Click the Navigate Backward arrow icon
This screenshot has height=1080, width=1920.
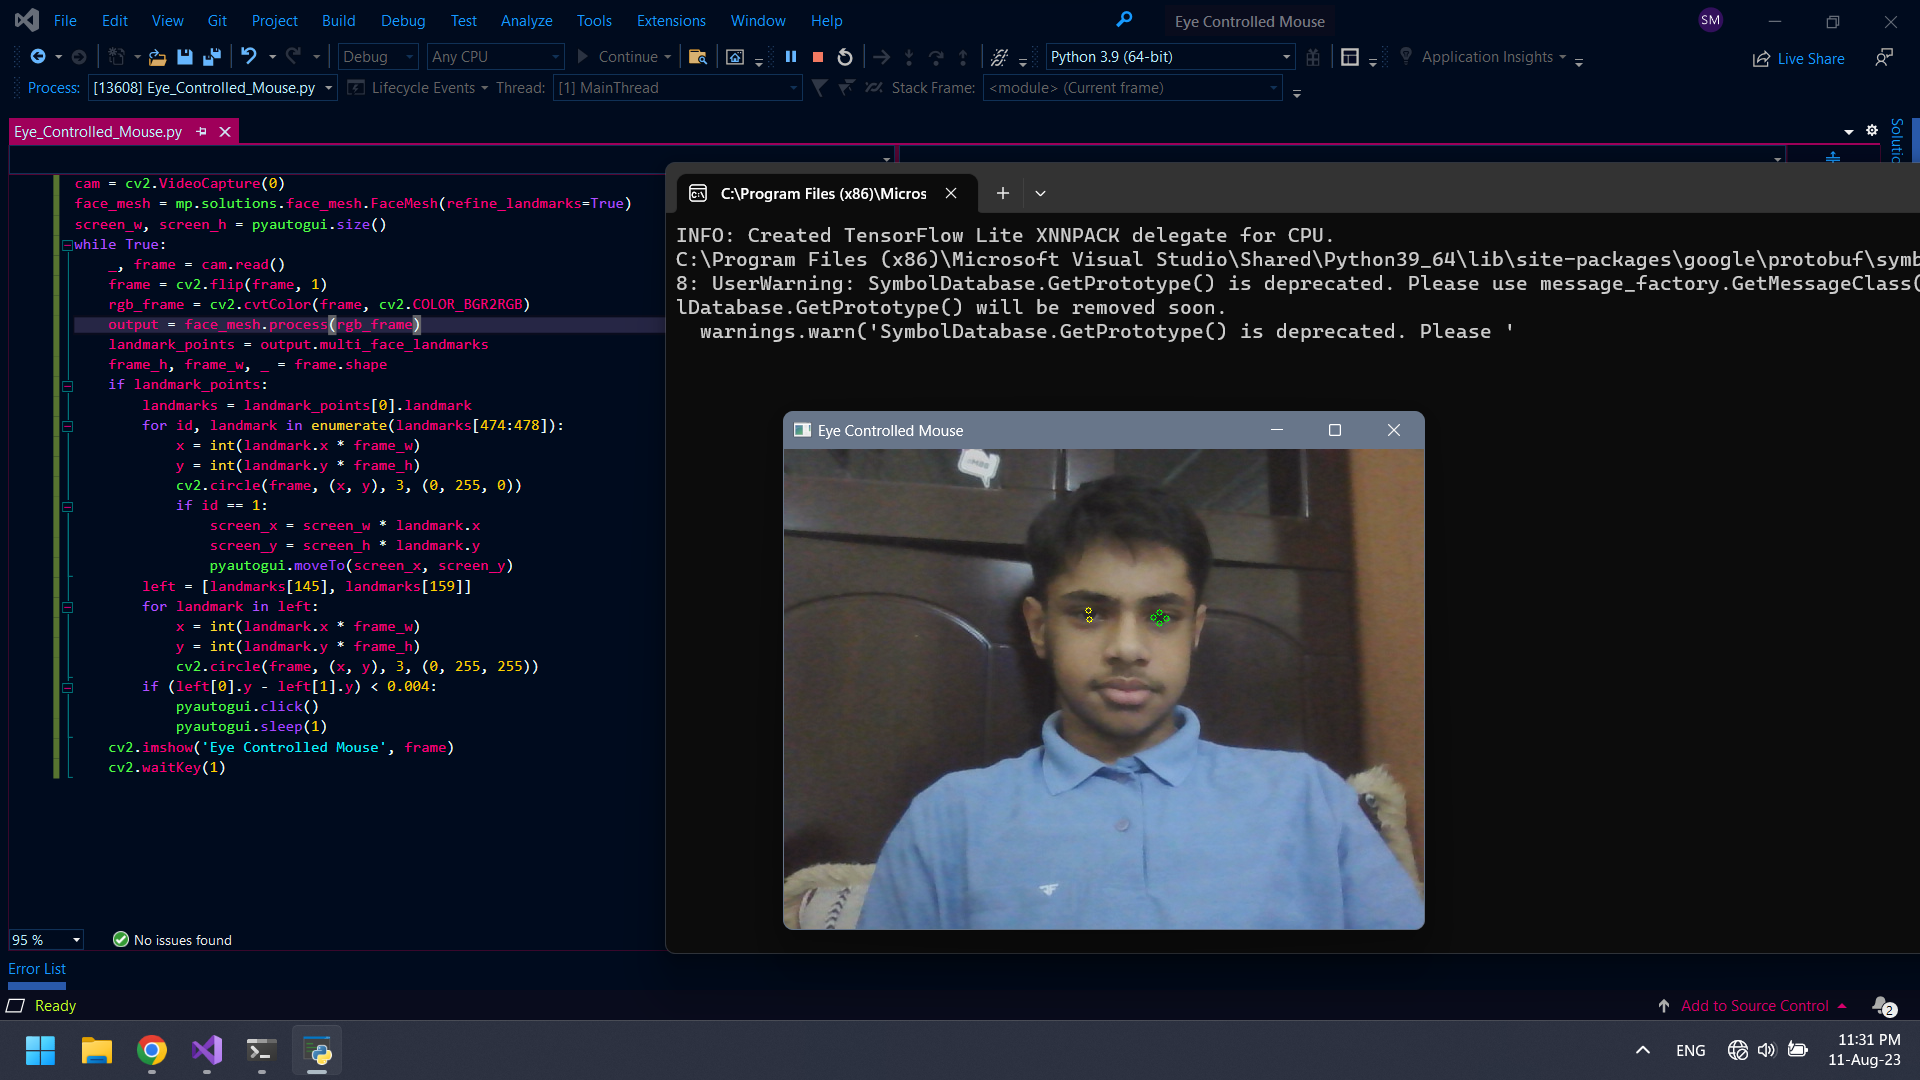[x=38, y=57]
